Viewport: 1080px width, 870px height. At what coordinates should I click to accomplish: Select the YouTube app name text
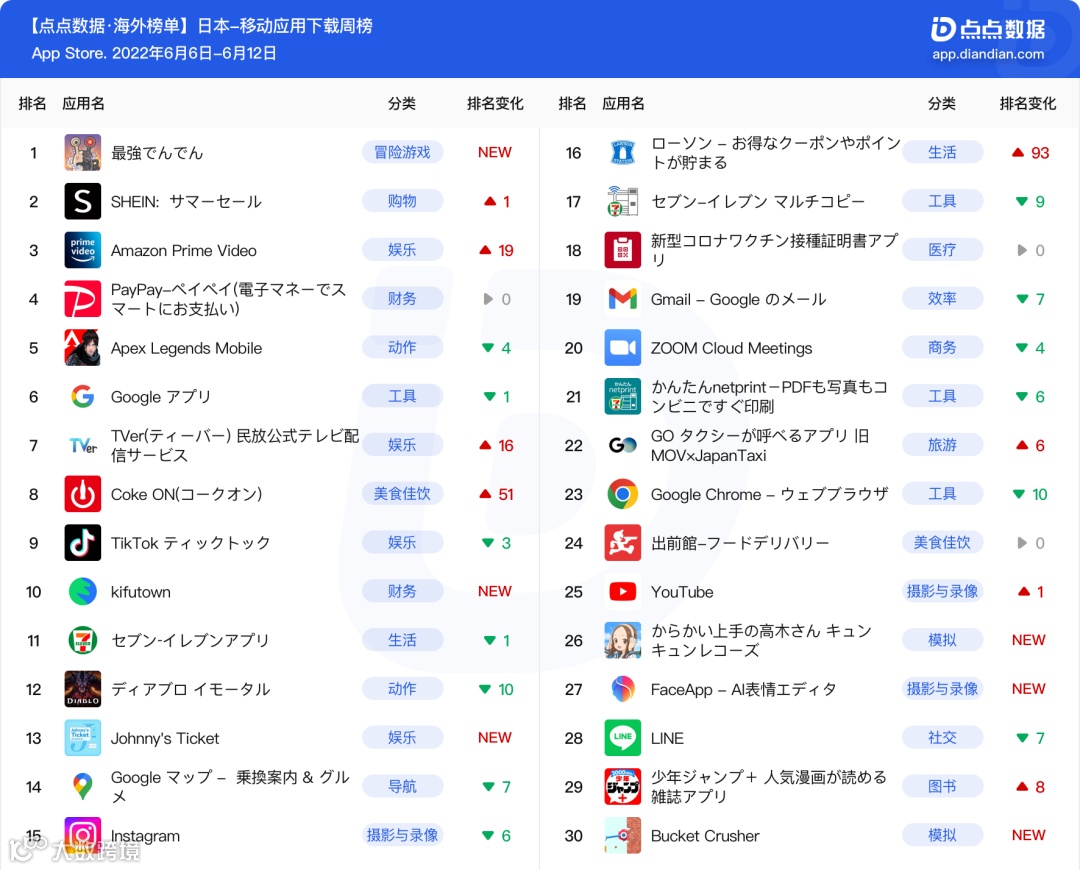point(682,592)
